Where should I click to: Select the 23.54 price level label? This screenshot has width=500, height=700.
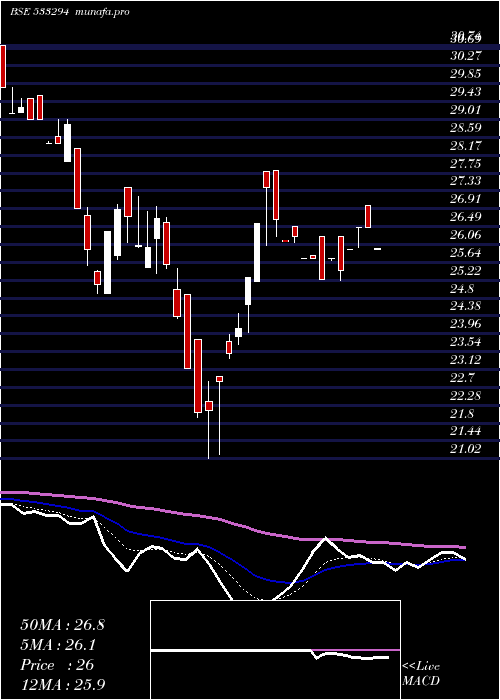point(466,342)
